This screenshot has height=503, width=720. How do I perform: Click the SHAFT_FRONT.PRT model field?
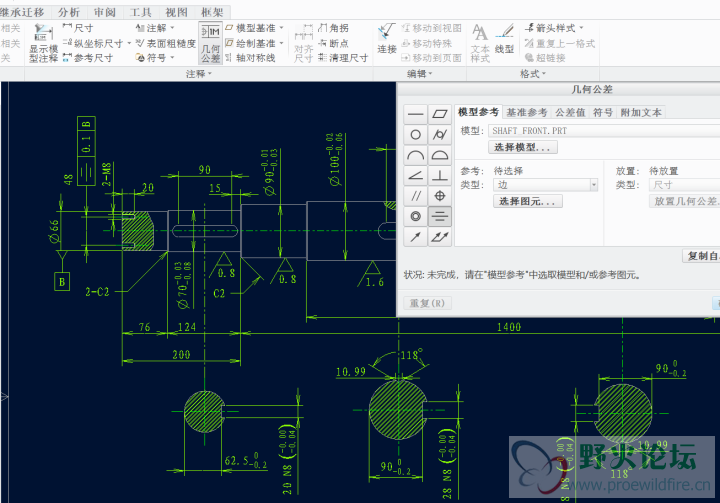point(604,131)
